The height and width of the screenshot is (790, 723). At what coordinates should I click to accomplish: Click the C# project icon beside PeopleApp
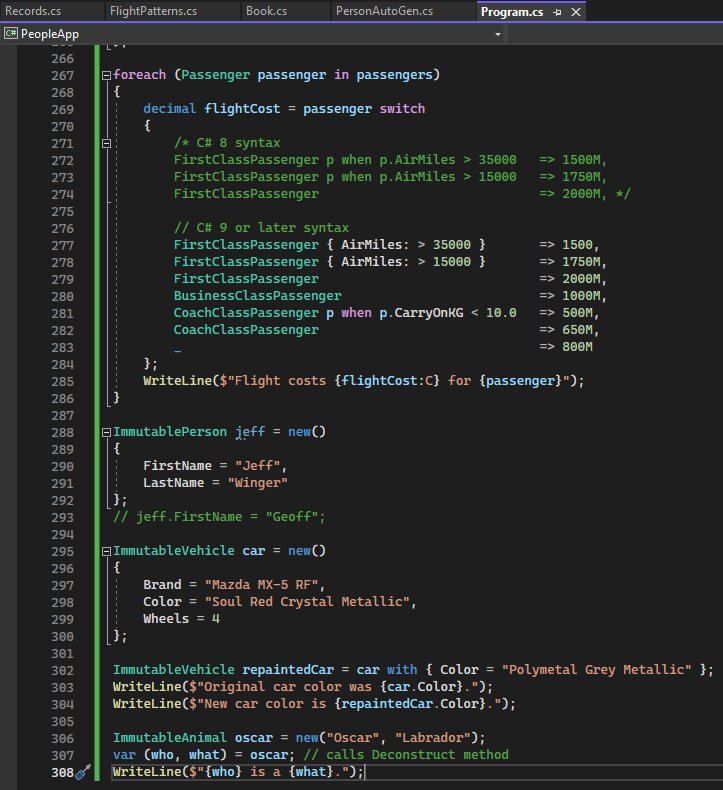click(x=11, y=34)
